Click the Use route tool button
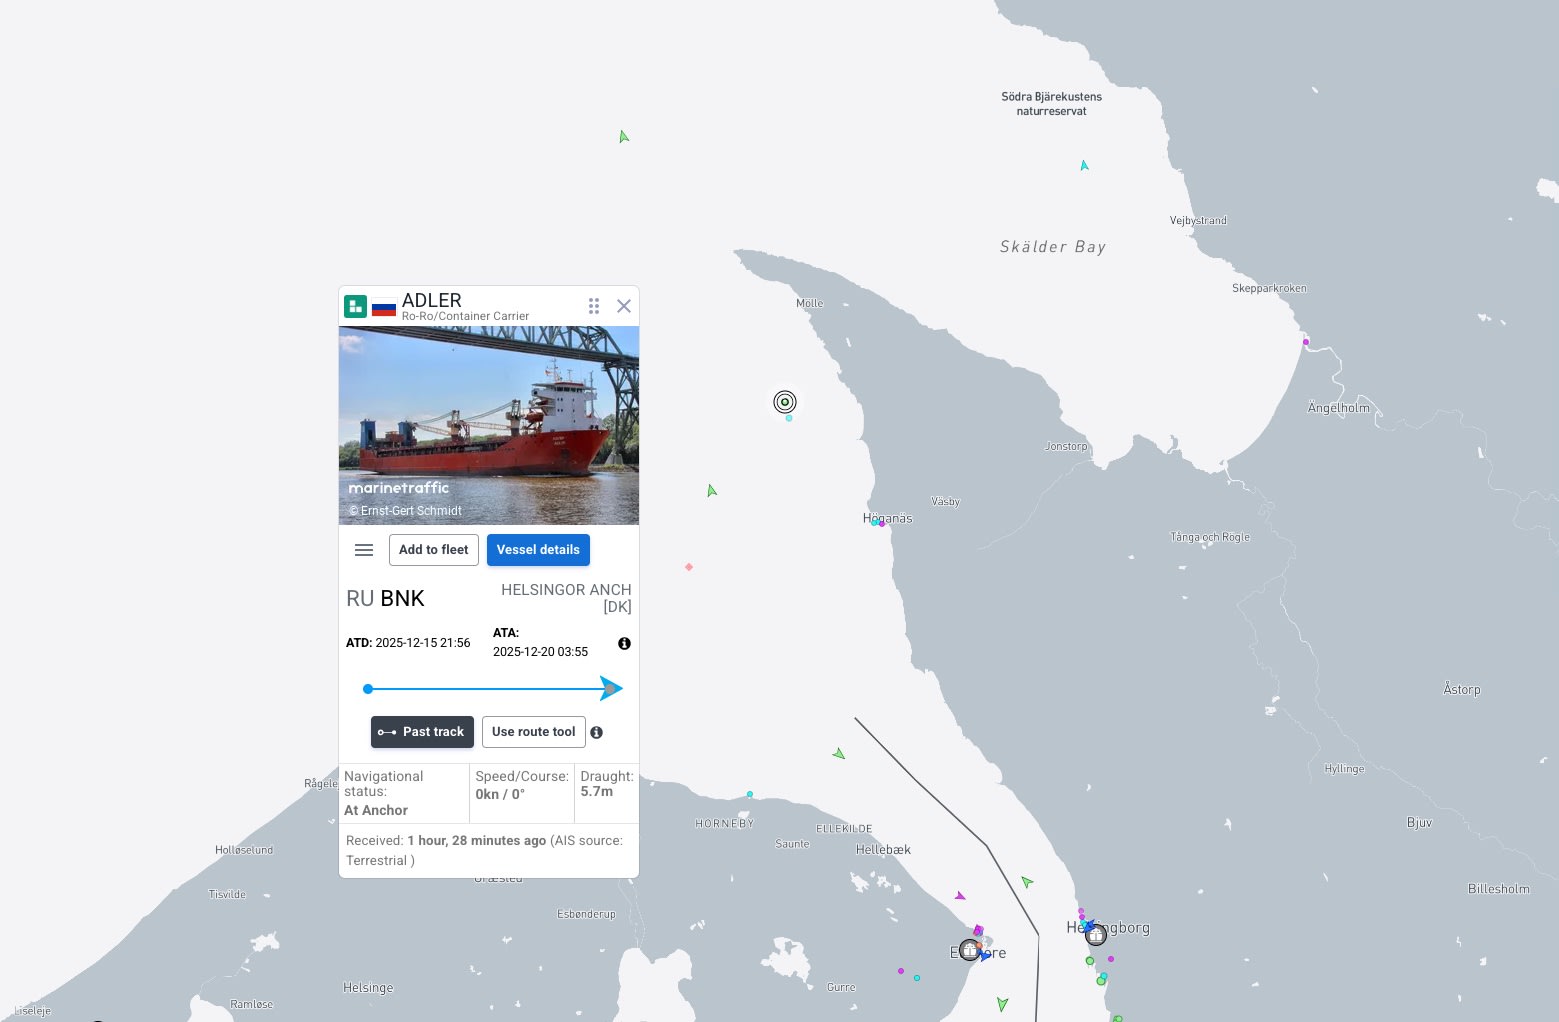The width and height of the screenshot is (1559, 1022). 534,732
